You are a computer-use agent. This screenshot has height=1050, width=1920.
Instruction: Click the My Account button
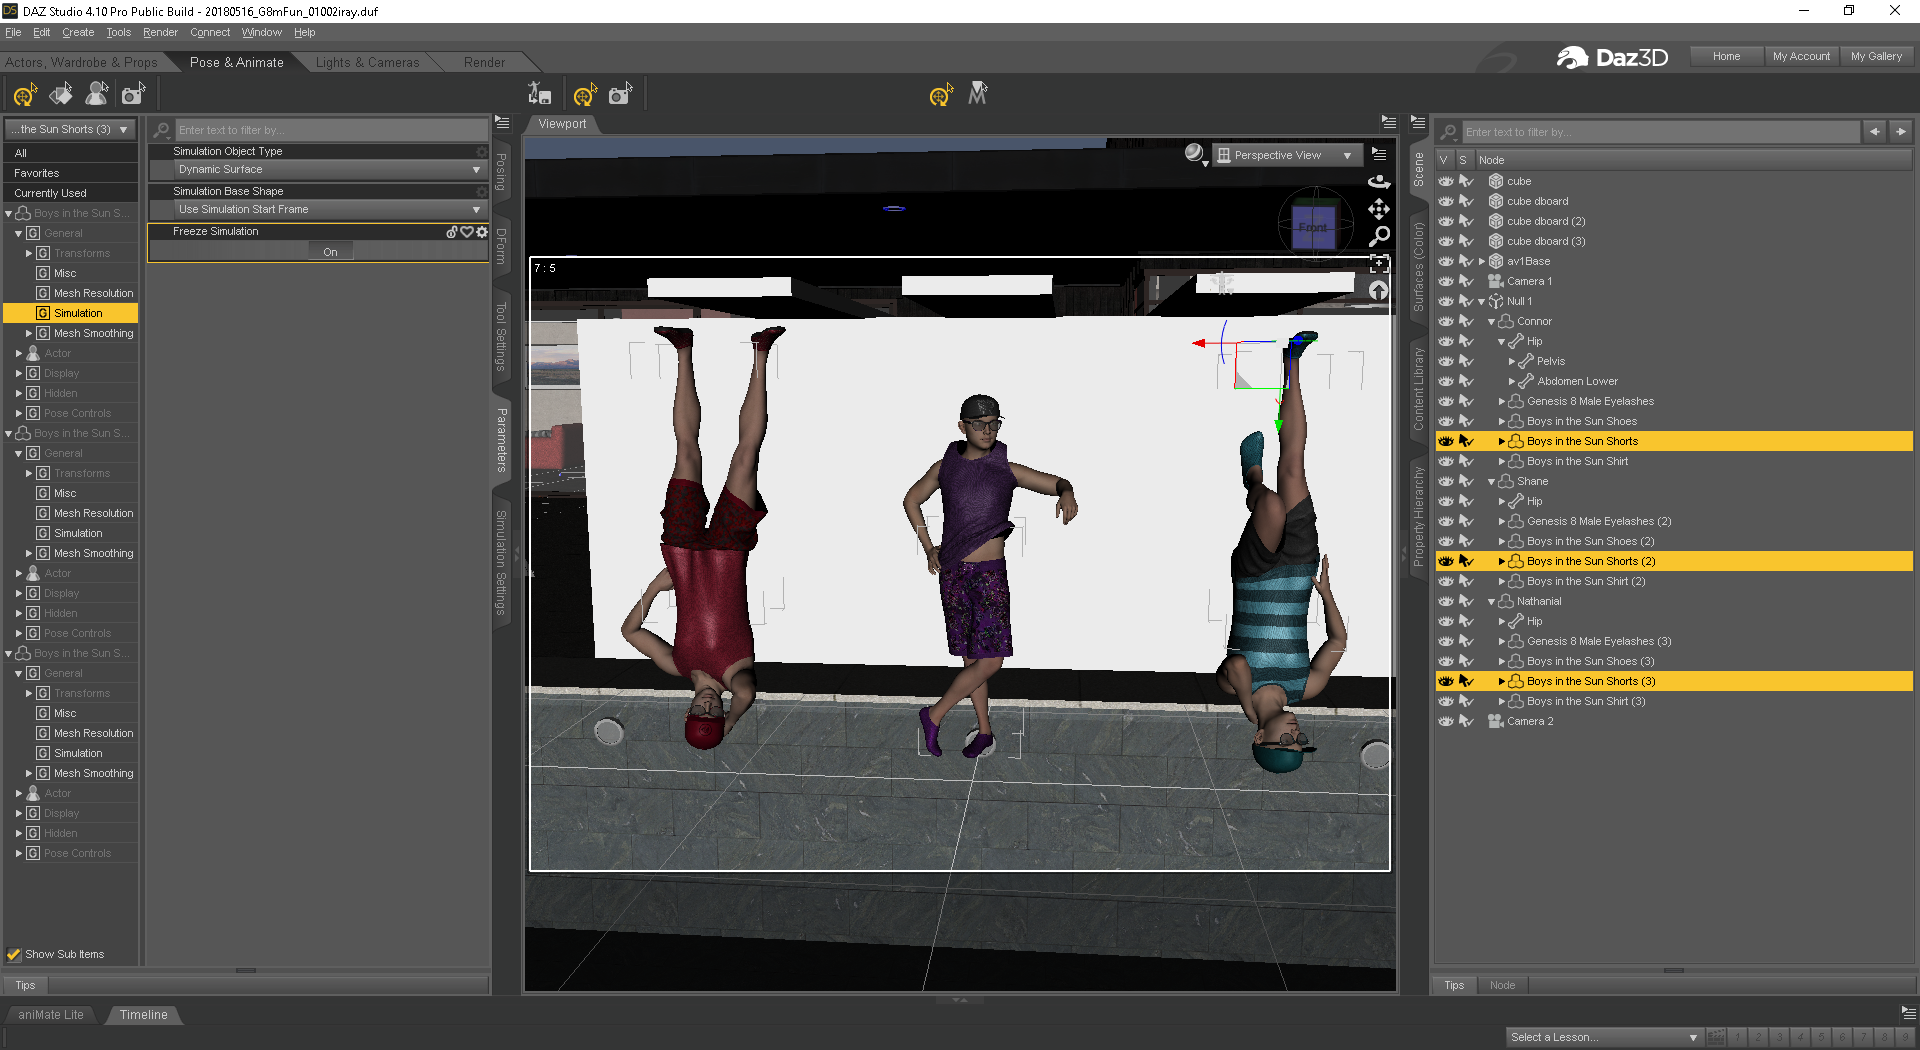pos(1800,56)
